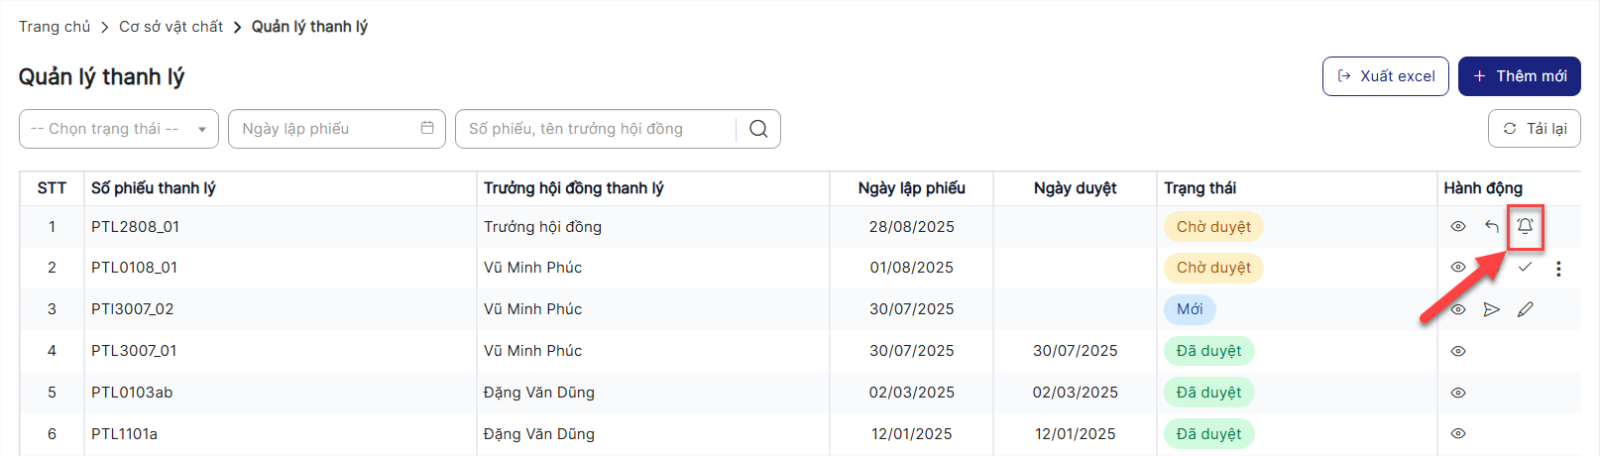Click the search input for số phiếu

click(595, 129)
